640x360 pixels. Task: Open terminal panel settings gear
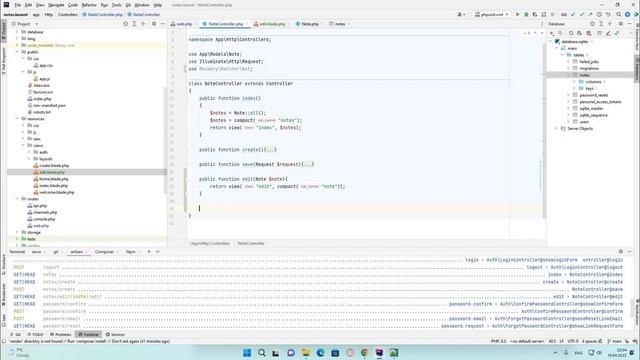(621, 252)
